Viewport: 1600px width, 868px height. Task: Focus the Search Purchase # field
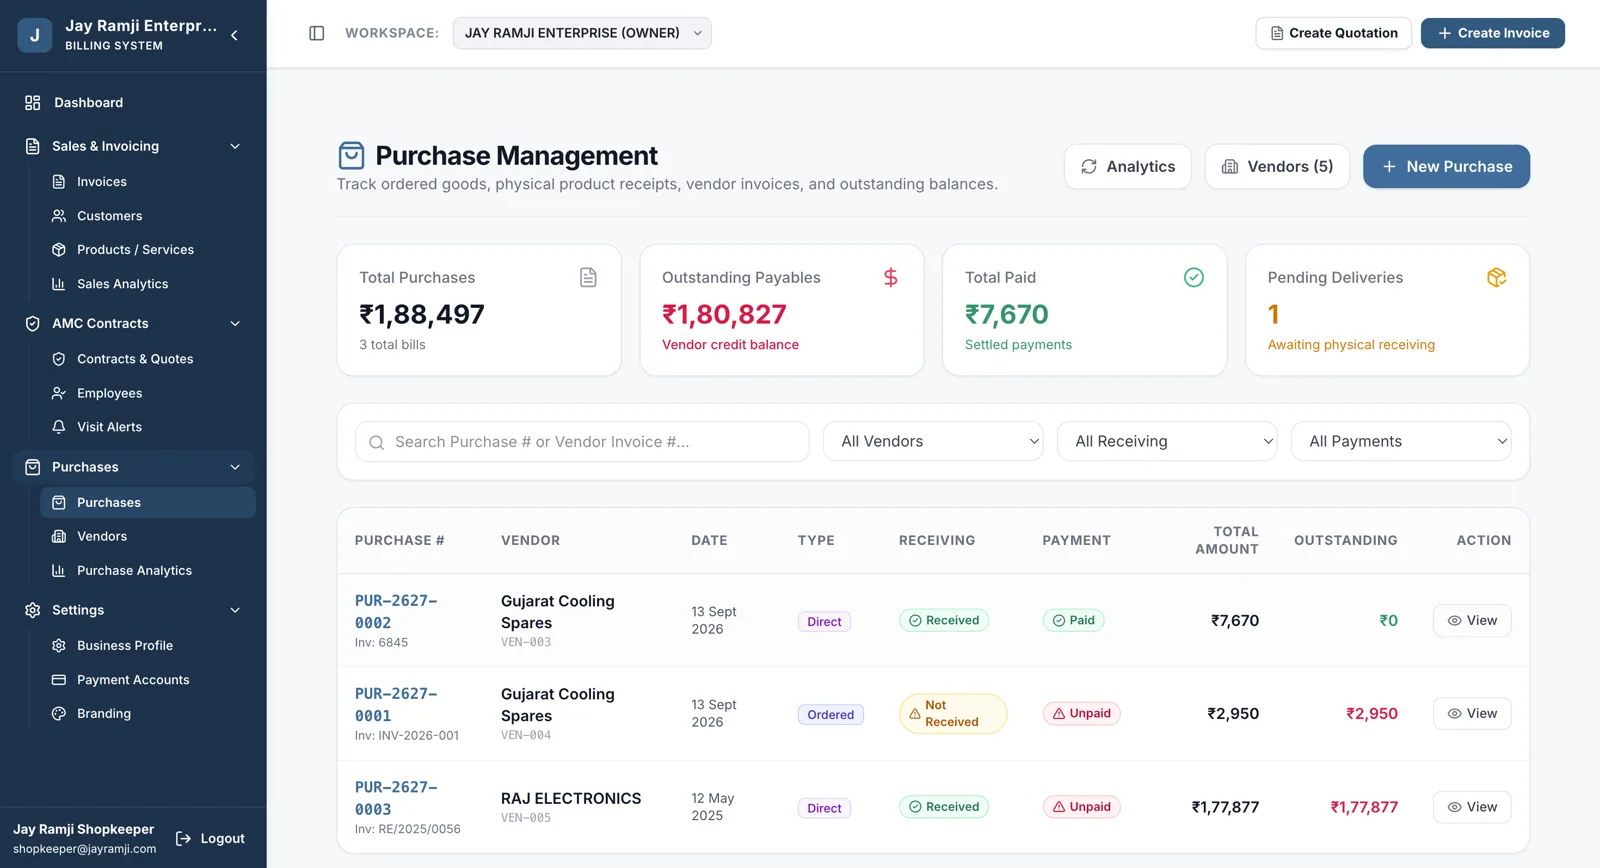582,441
